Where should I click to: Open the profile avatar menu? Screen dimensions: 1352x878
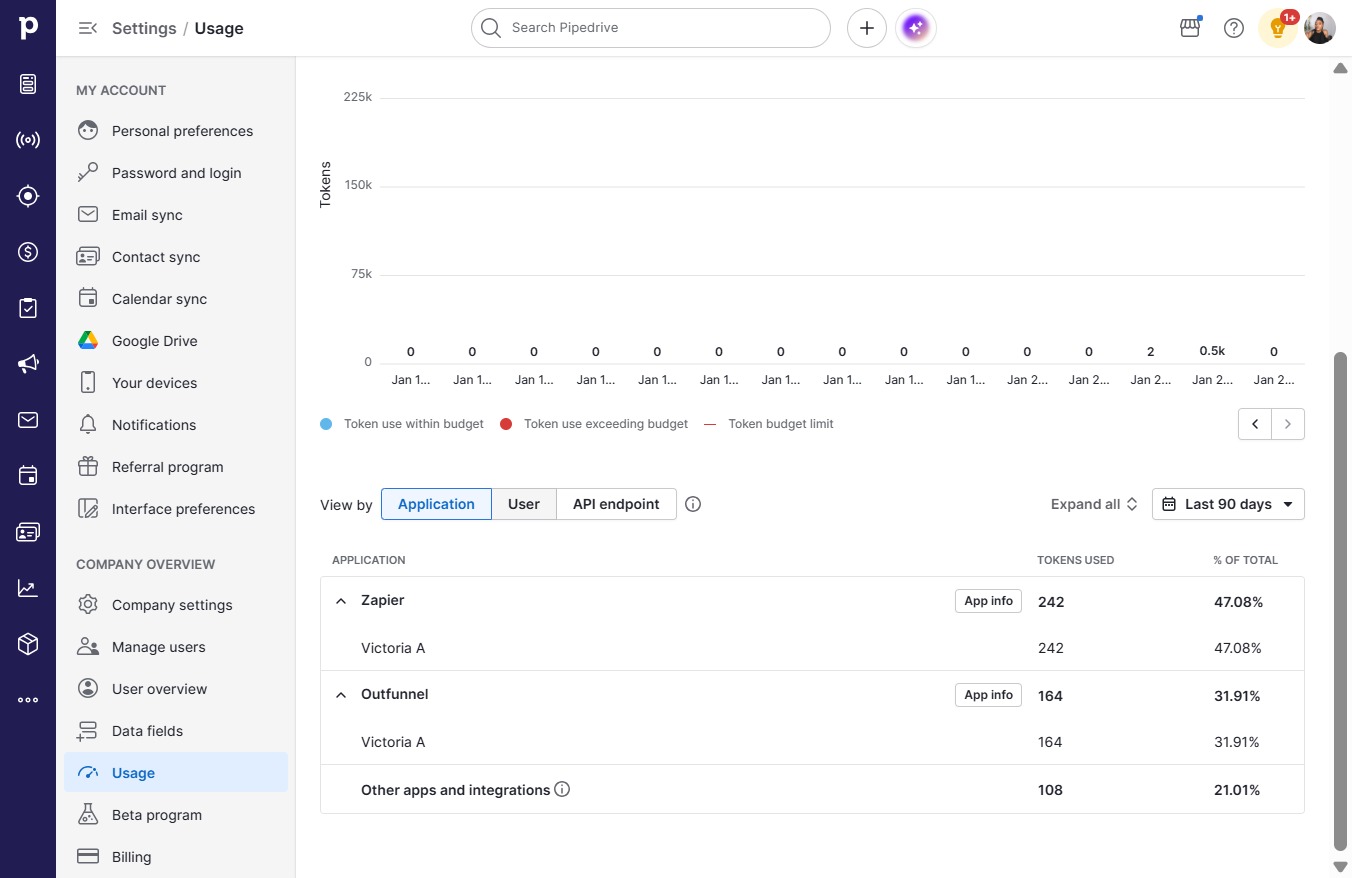point(1320,28)
